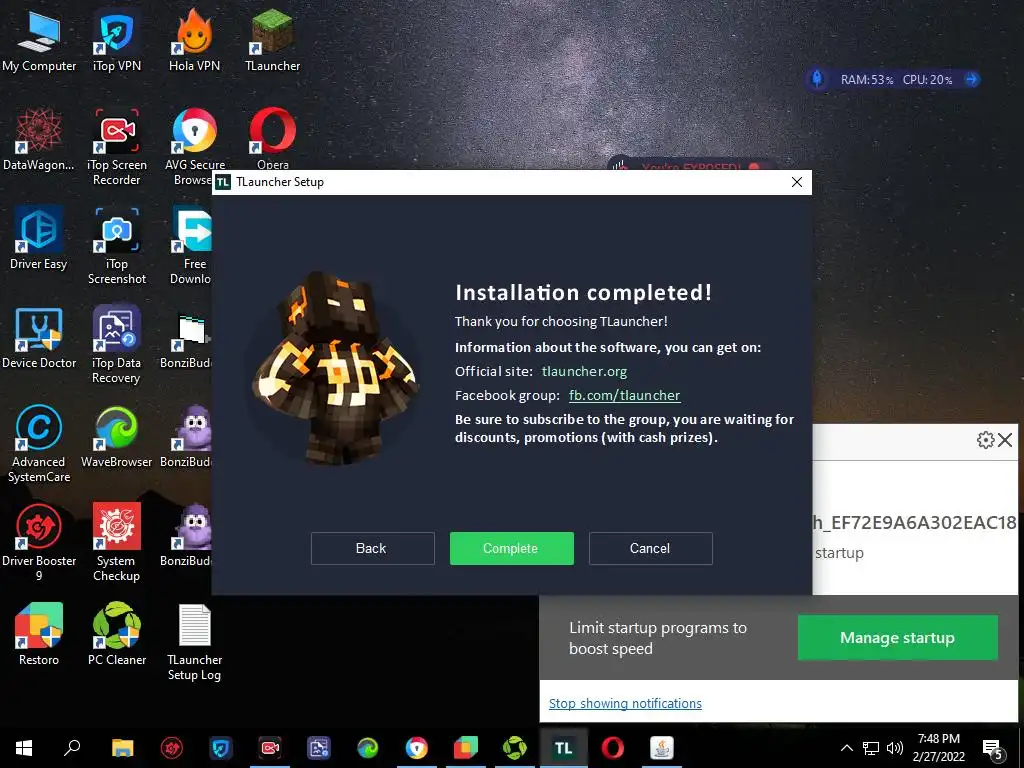Viewport: 1024px width, 768px height.
Task: Launch iTop Screenshot desktop icon
Action: point(117,246)
